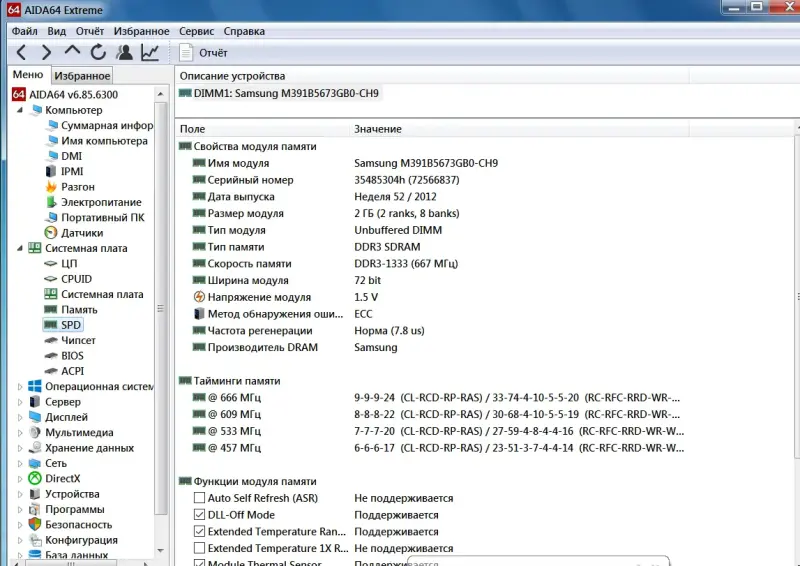Expand the Хранение данных tree branch
This screenshot has height=566, width=800.
[20, 448]
